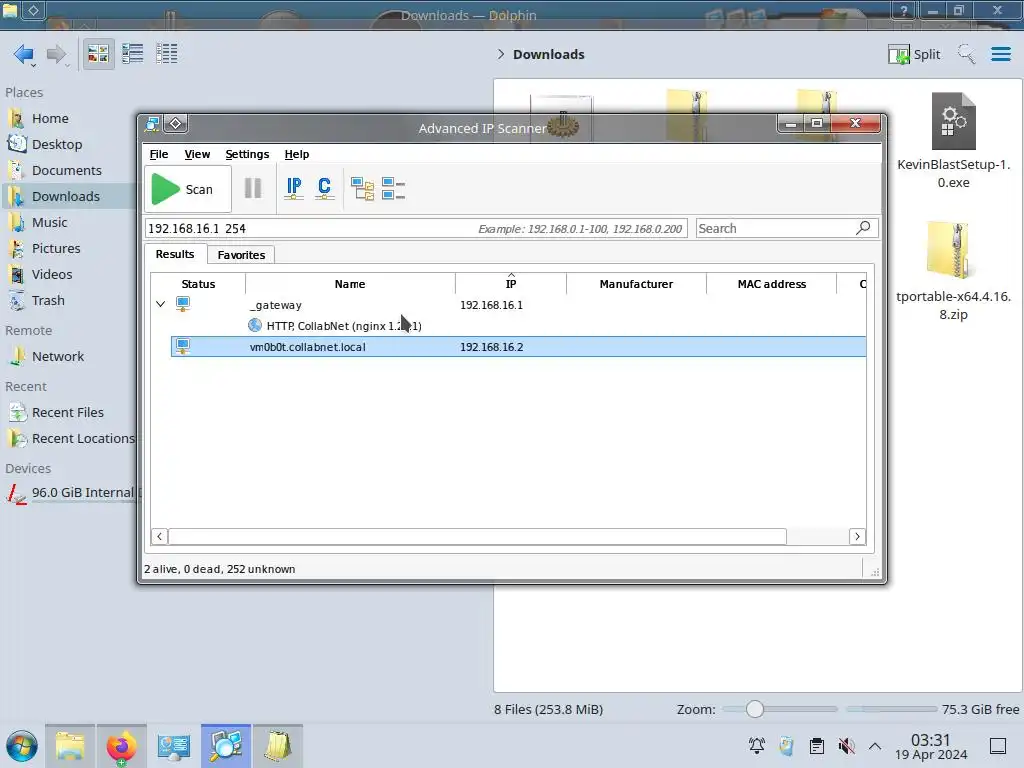This screenshot has height=768, width=1024.
Task: Click IP address 192.168.16.2 cell
Action: pos(491,347)
